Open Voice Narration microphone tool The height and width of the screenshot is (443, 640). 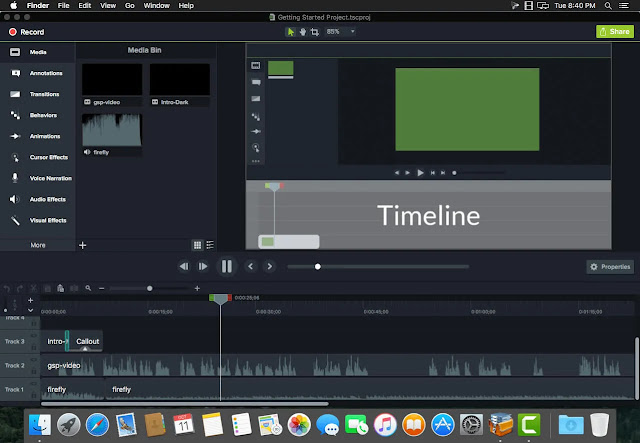[15, 178]
